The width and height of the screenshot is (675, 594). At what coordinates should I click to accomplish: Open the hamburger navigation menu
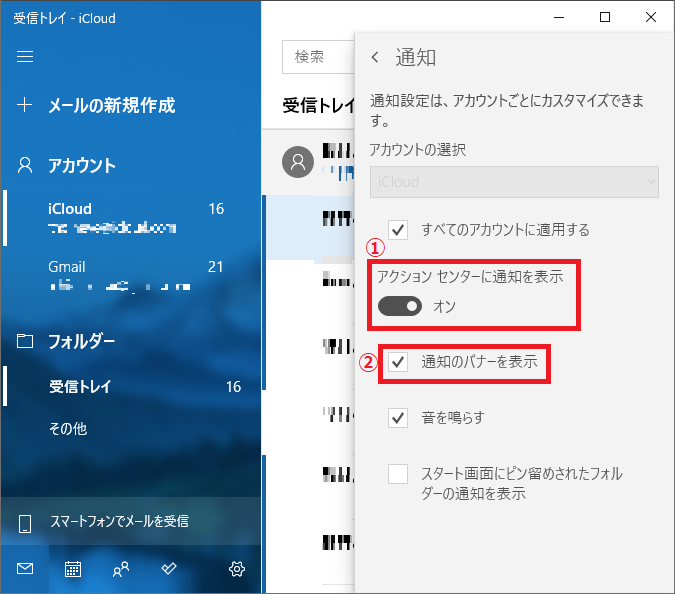25,56
